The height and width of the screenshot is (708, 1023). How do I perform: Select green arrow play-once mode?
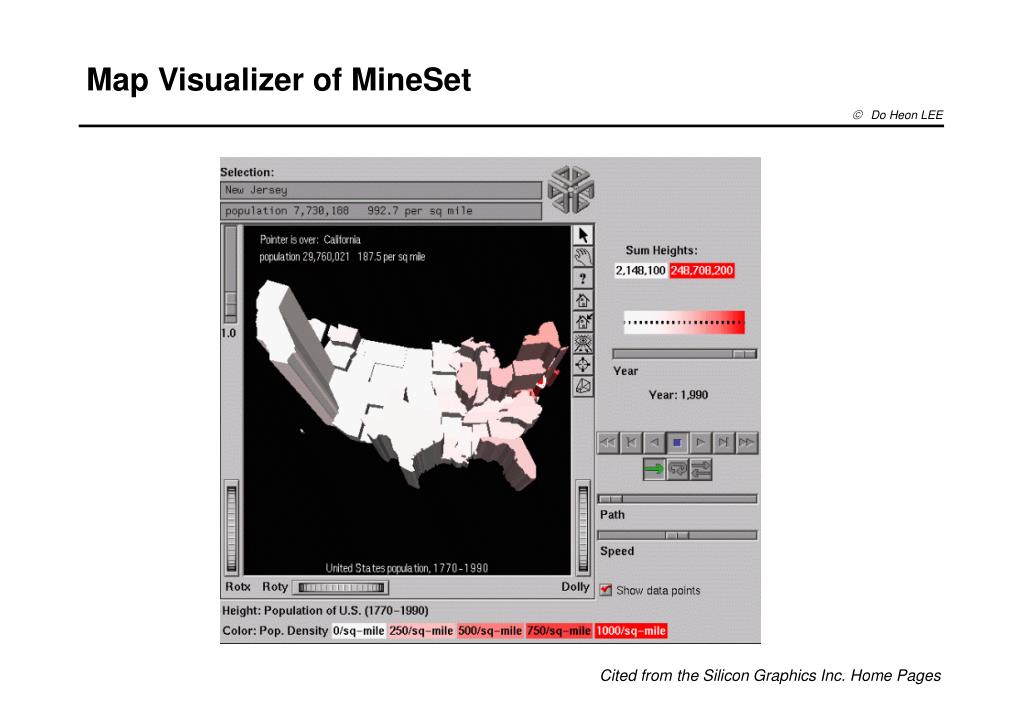pos(654,469)
